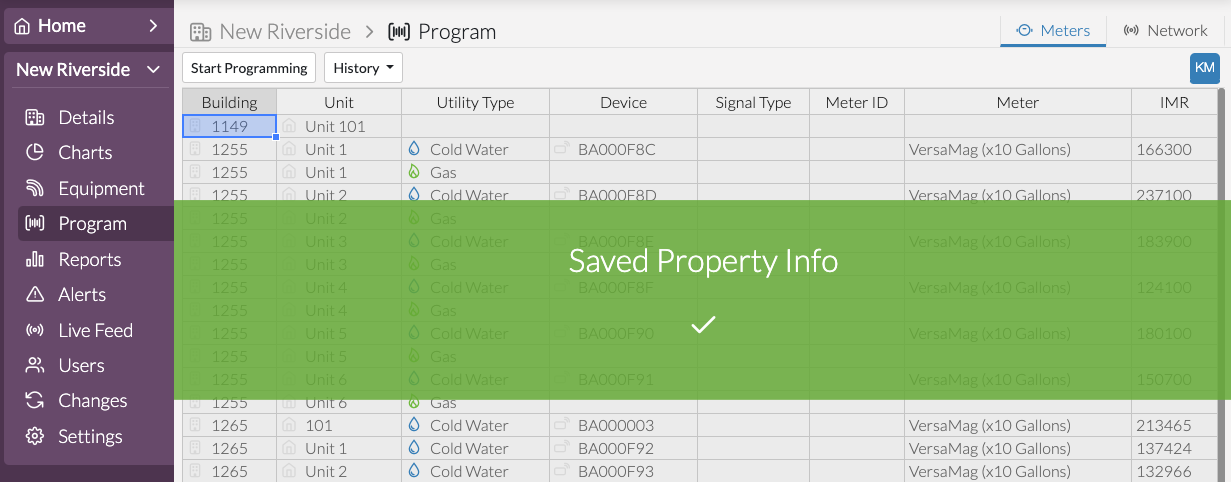
Task: Click water drop icon for BA000F8C row
Action: [x=414, y=148]
